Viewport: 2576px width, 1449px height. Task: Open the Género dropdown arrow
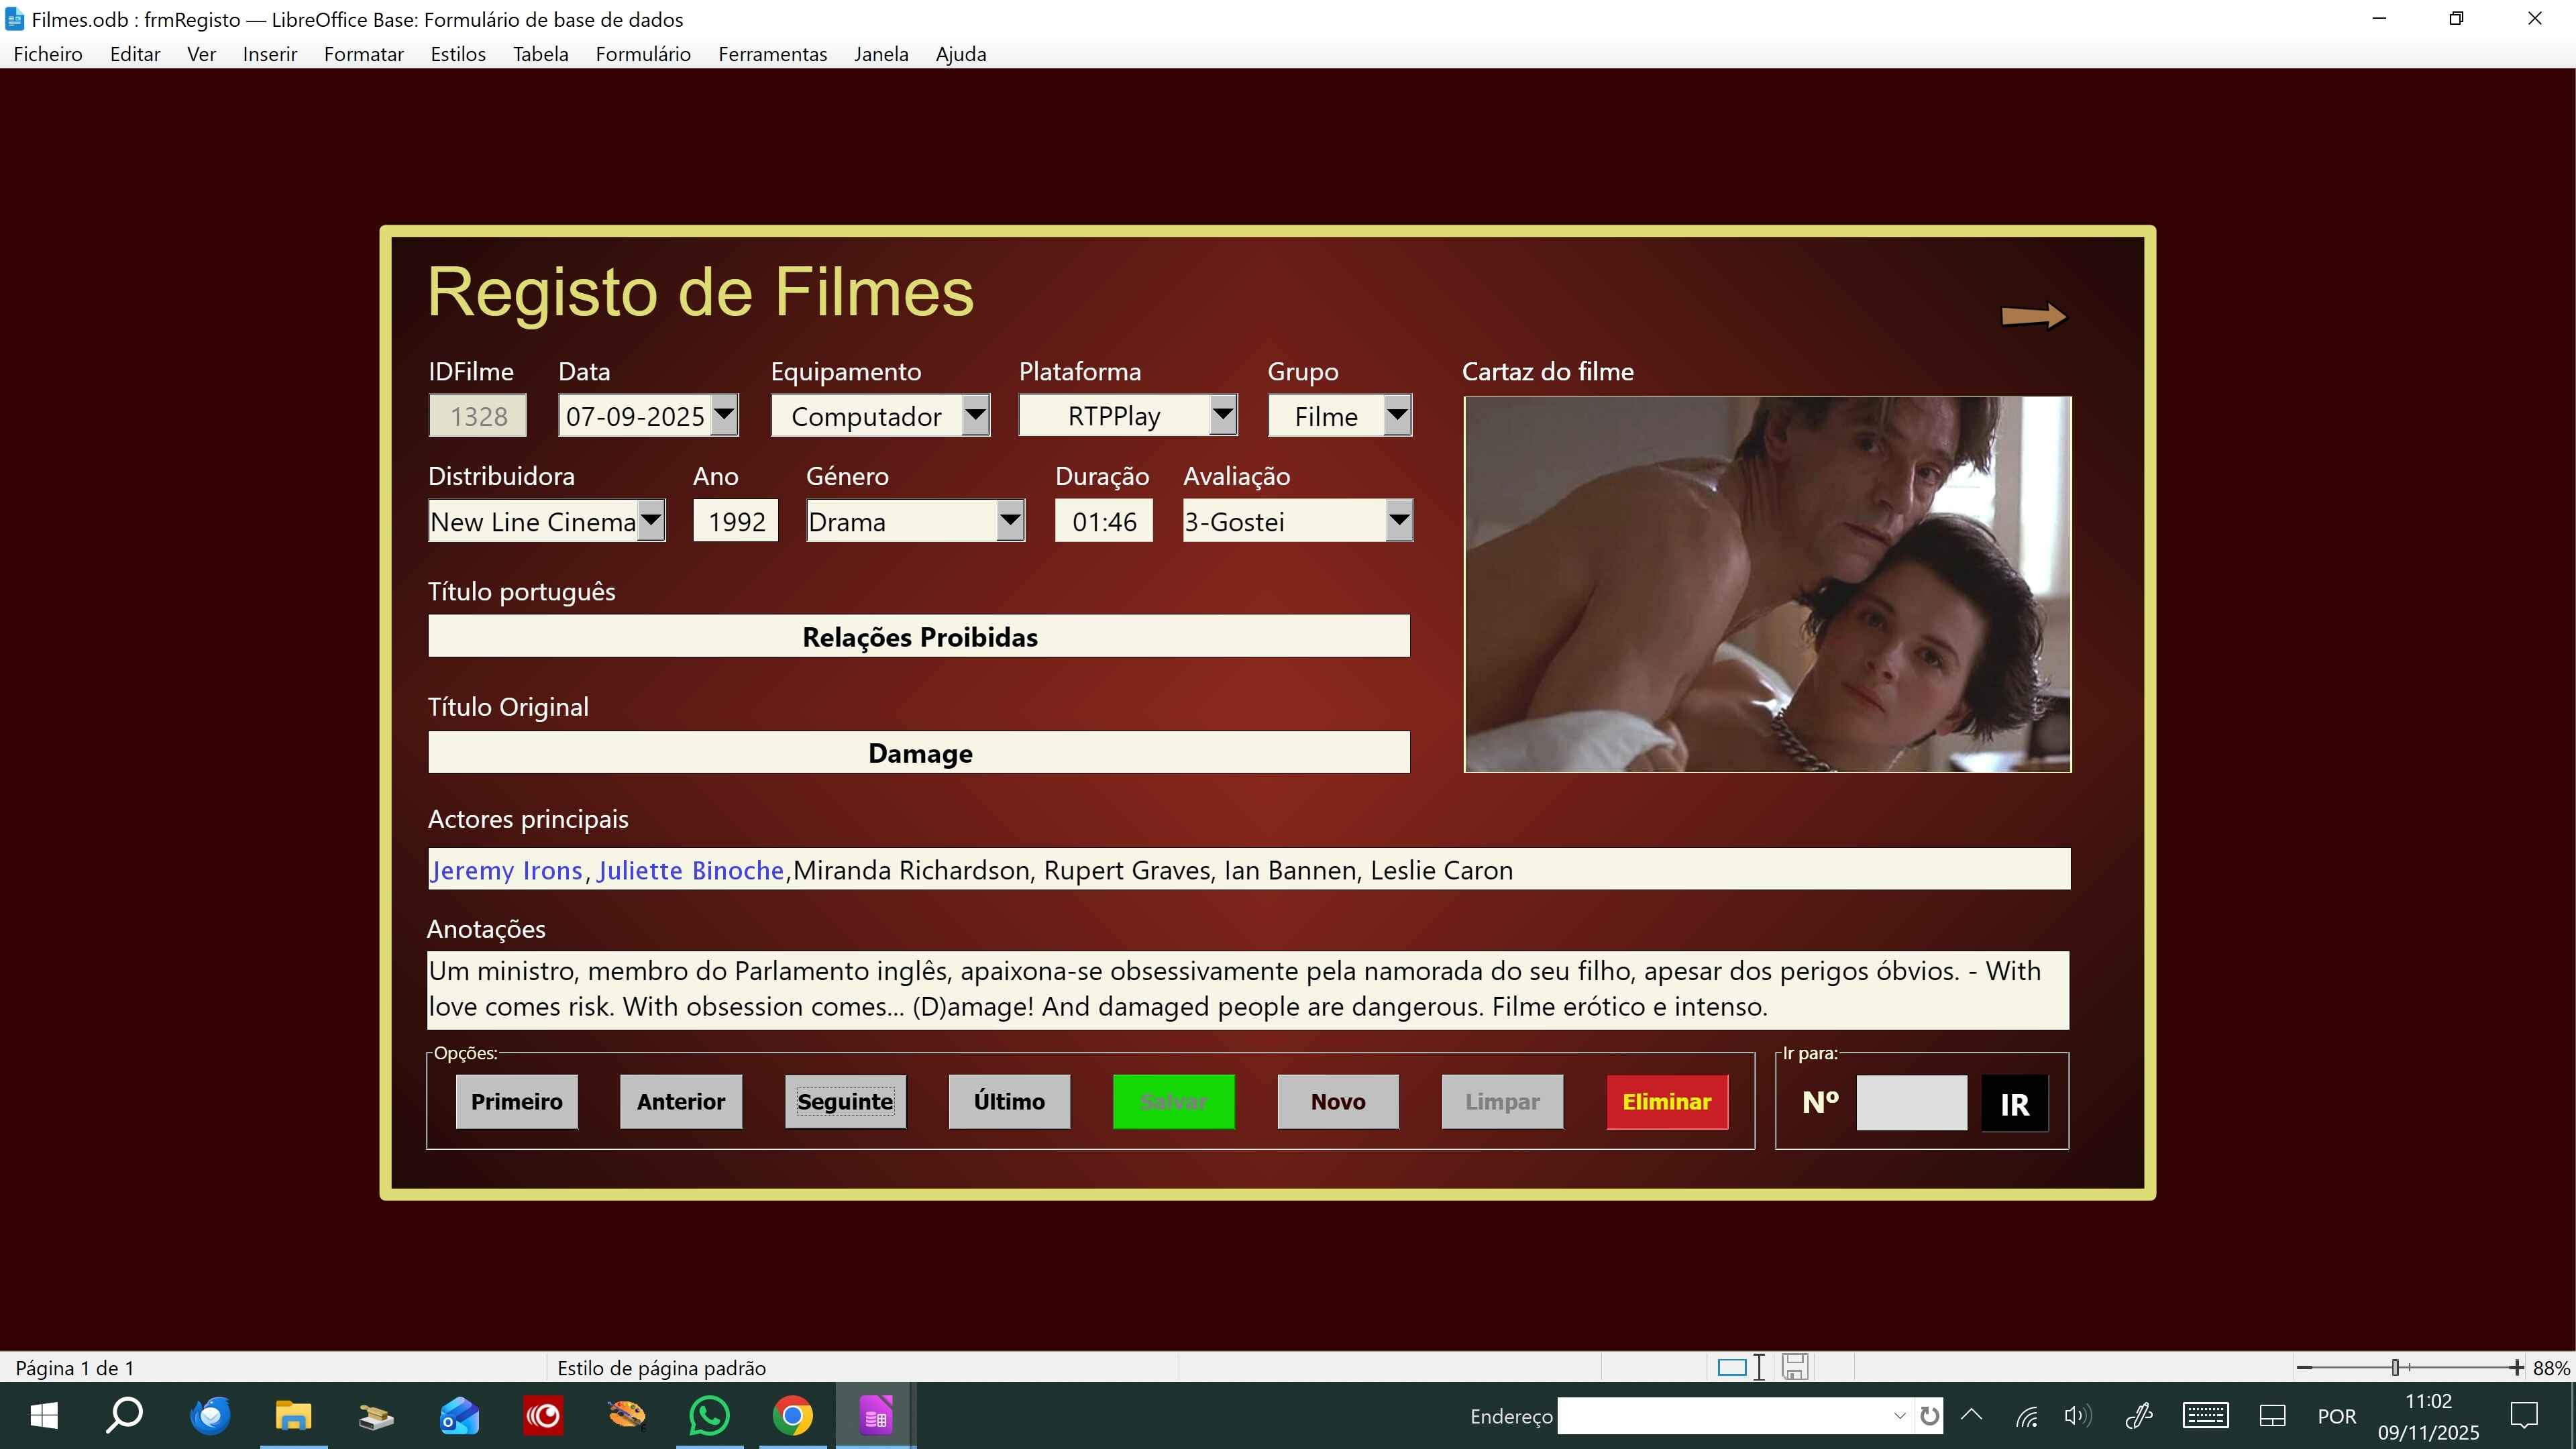click(1010, 520)
